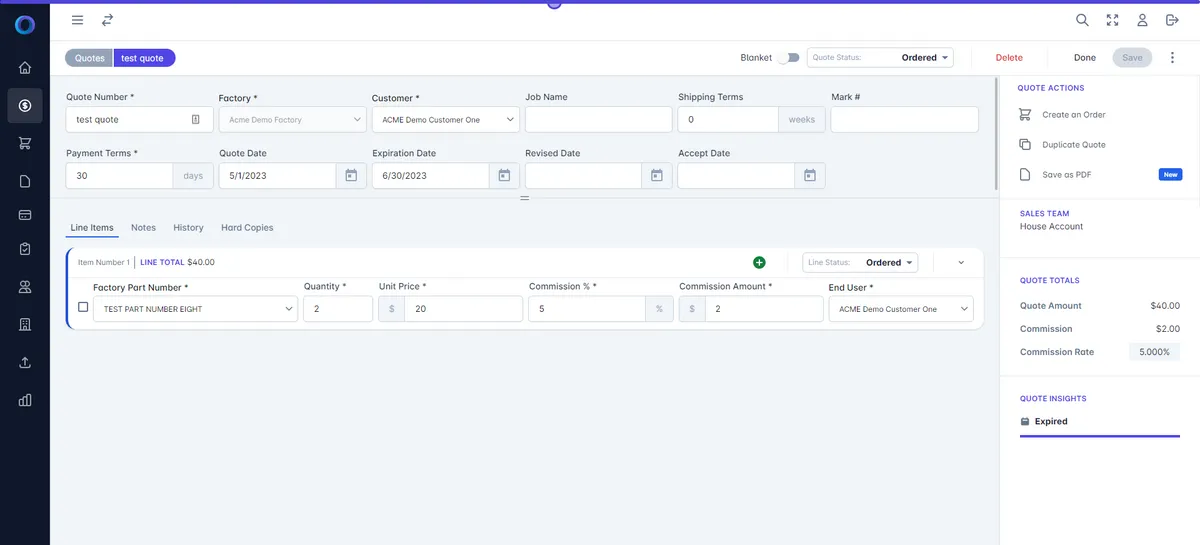Open the Revised Date calendar picker
Image resolution: width=1200 pixels, height=545 pixels.
pos(656,176)
